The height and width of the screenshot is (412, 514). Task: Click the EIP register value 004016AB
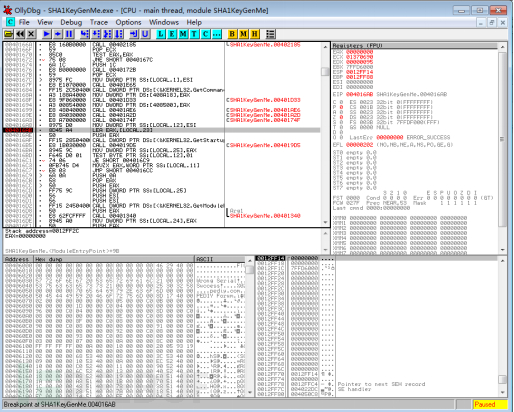coord(359,94)
